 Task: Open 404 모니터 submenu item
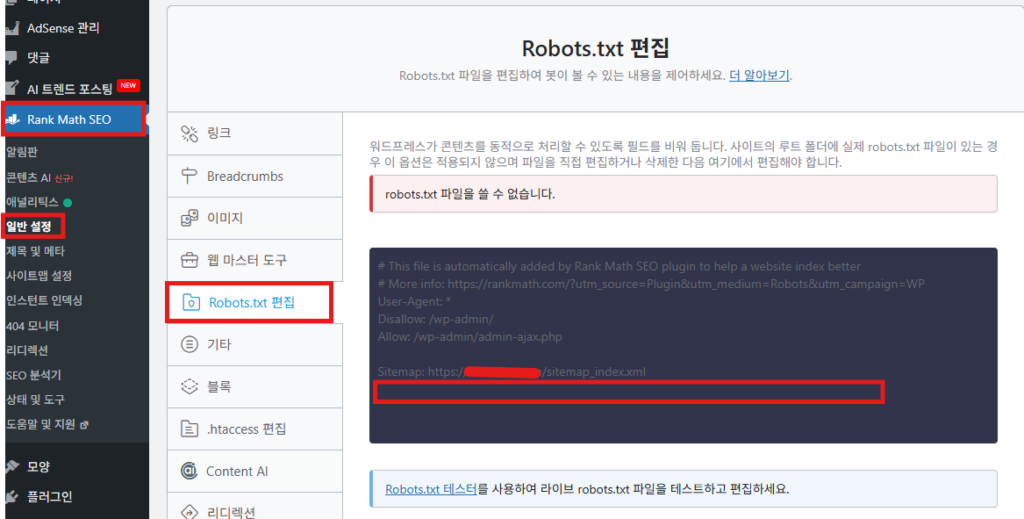pyautogui.click(x=32, y=325)
